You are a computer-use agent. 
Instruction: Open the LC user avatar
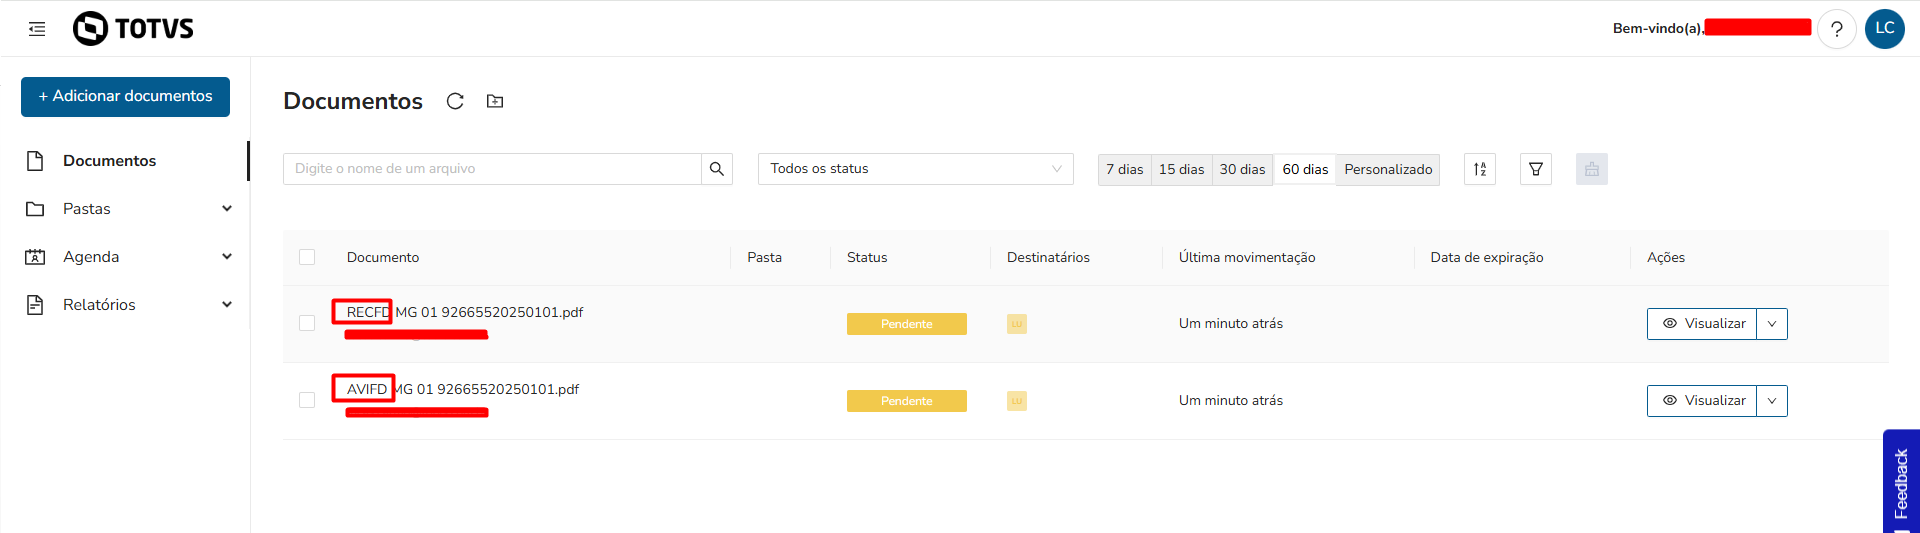pos(1885,29)
